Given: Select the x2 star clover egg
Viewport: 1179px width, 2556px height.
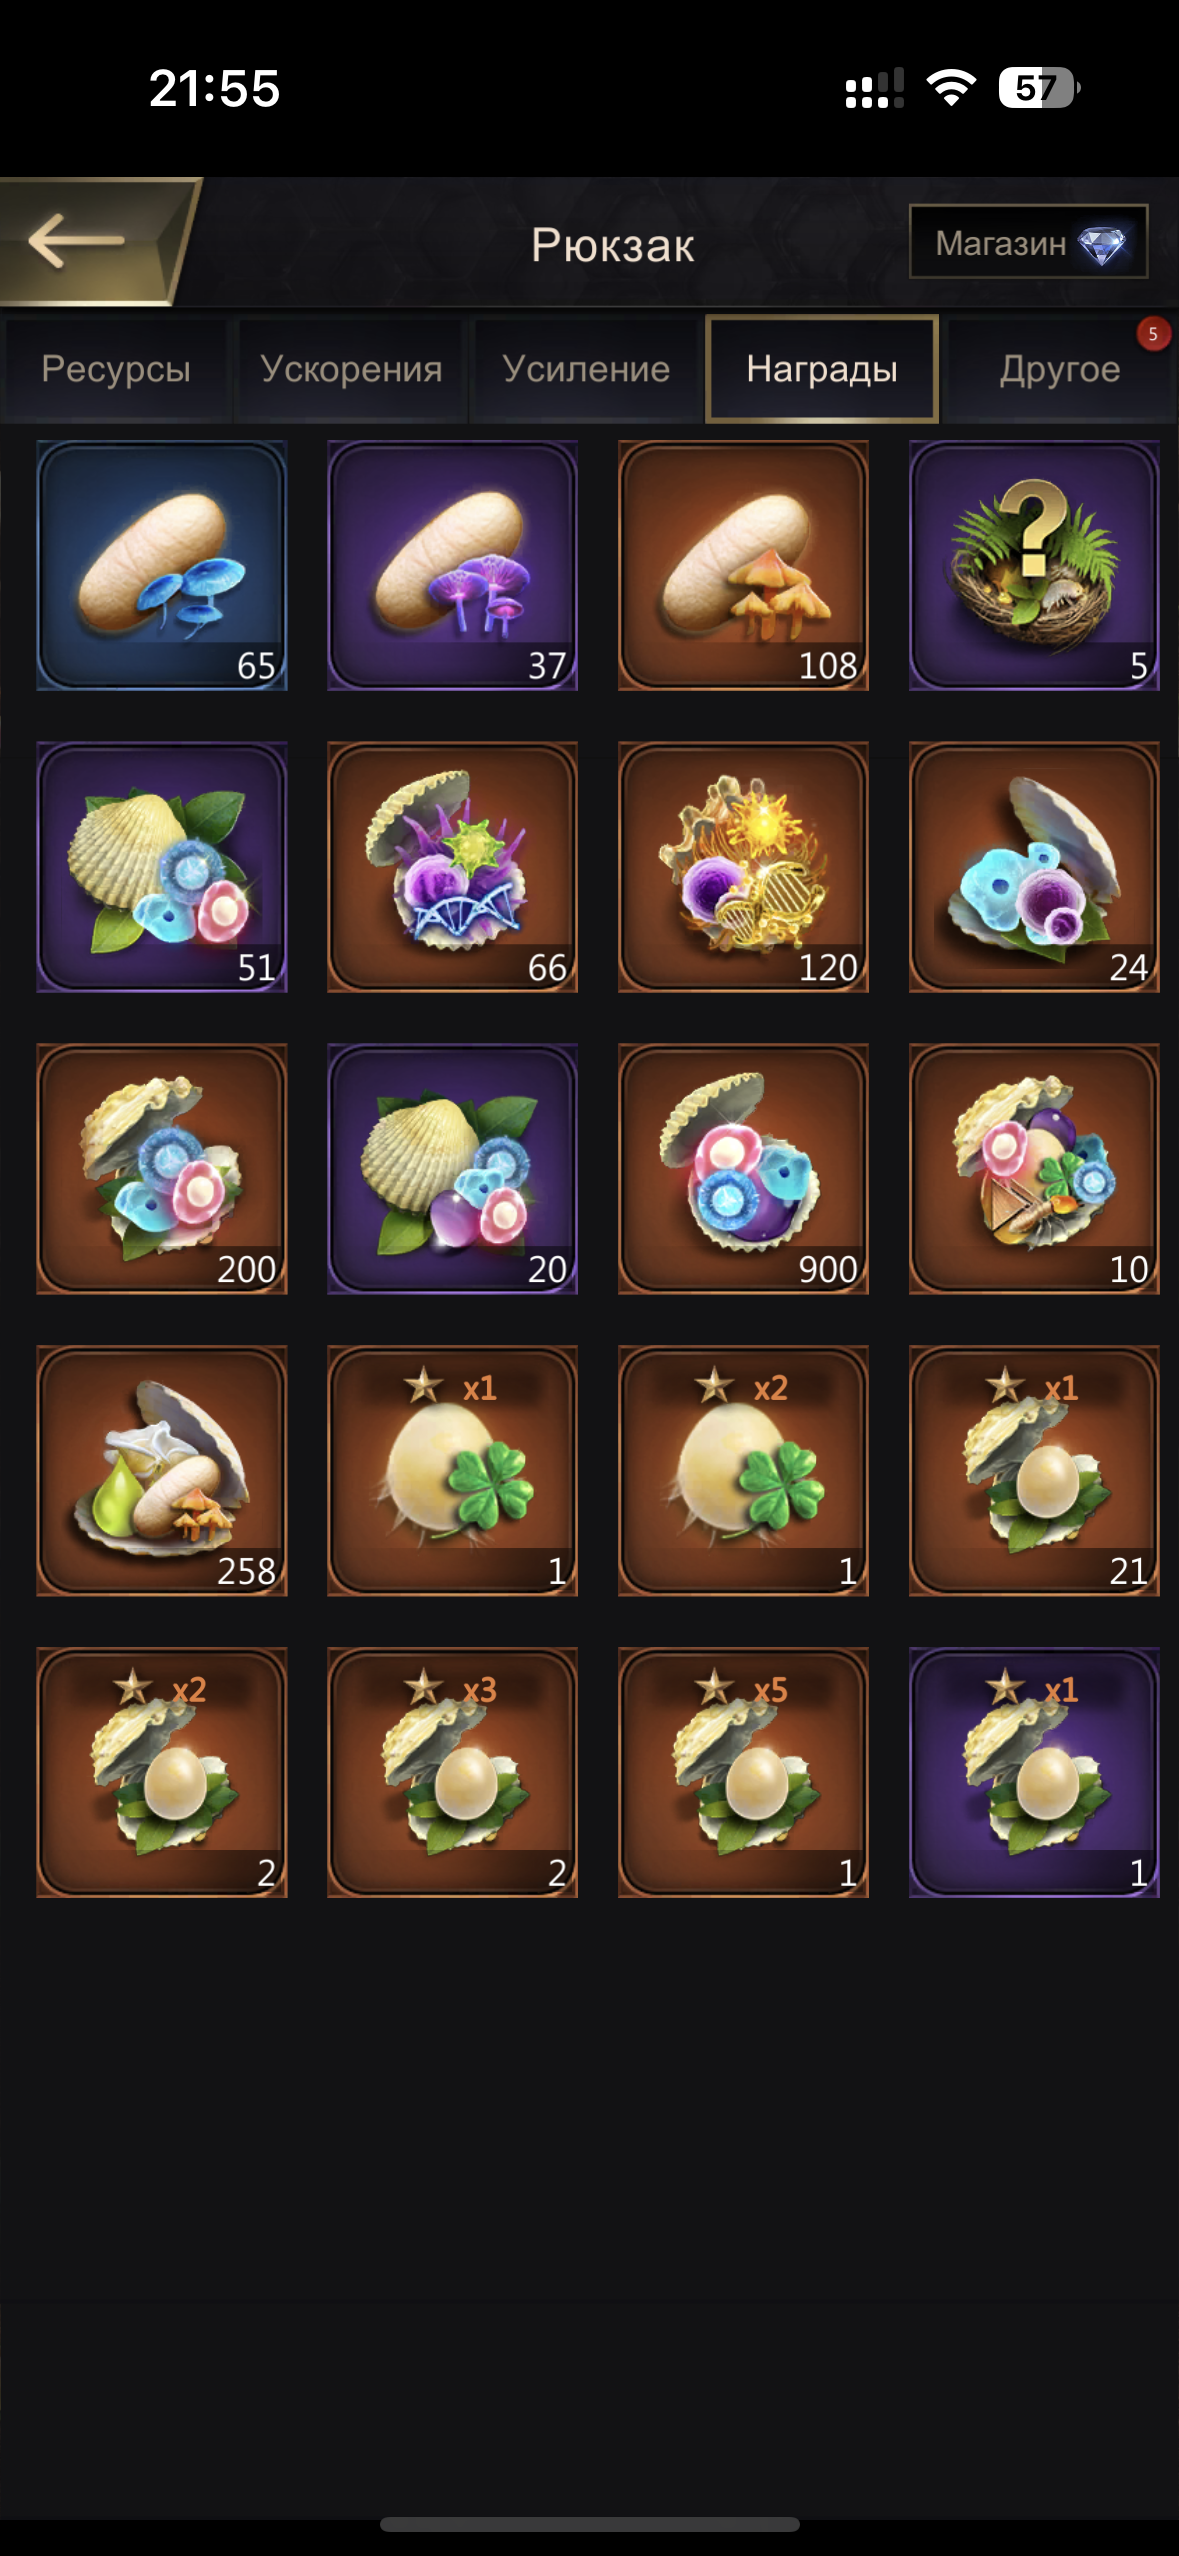Looking at the screenshot, I should click(x=743, y=1471).
